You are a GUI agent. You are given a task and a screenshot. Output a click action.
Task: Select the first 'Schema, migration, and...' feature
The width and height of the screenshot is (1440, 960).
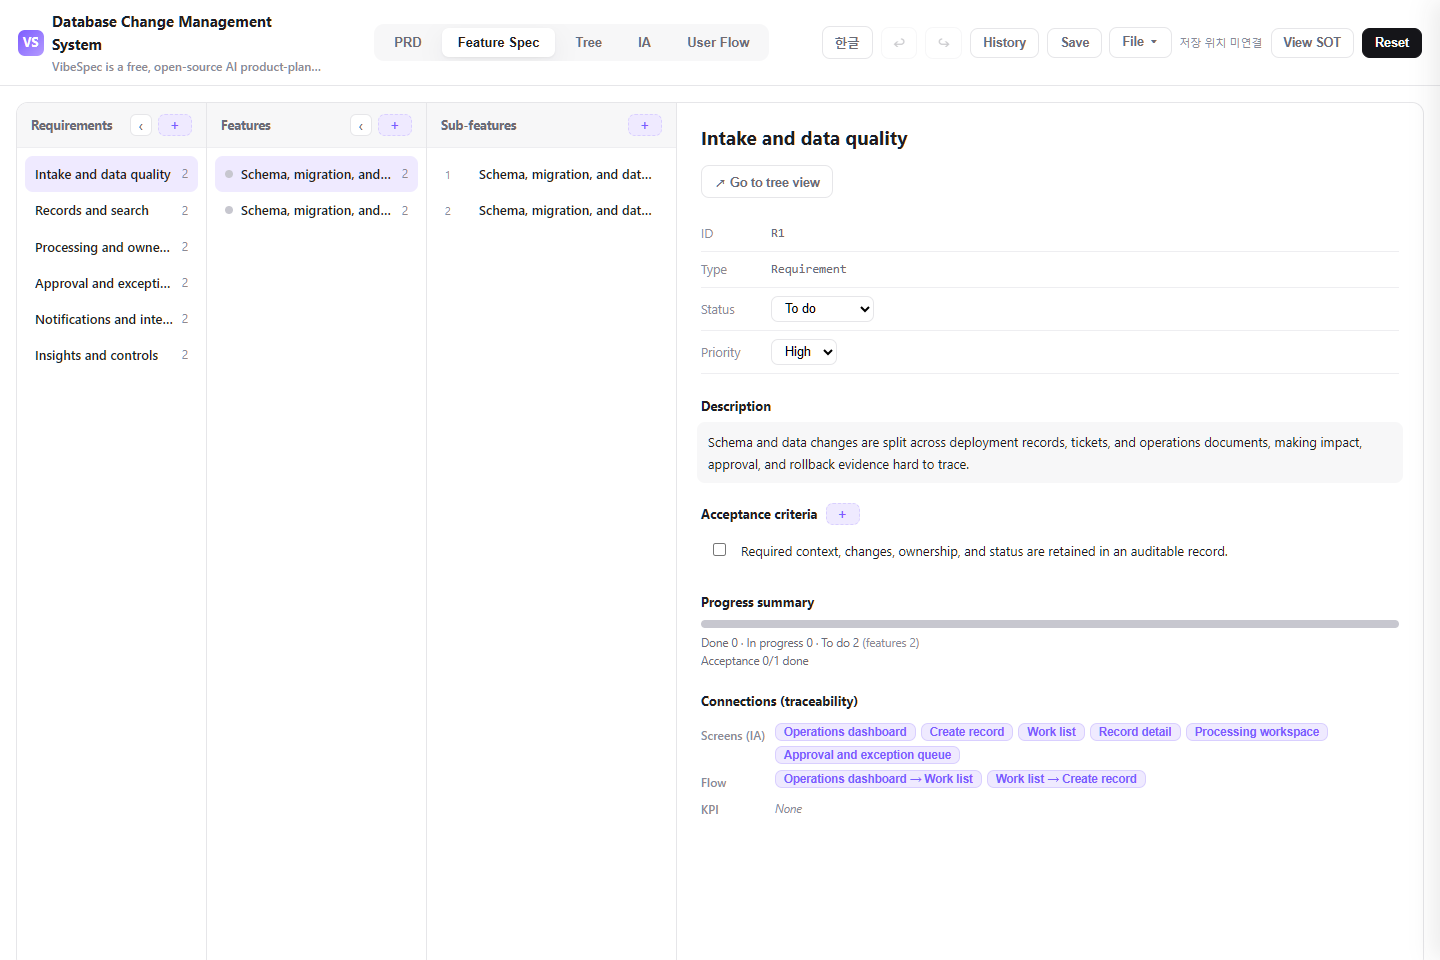[316, 174]
